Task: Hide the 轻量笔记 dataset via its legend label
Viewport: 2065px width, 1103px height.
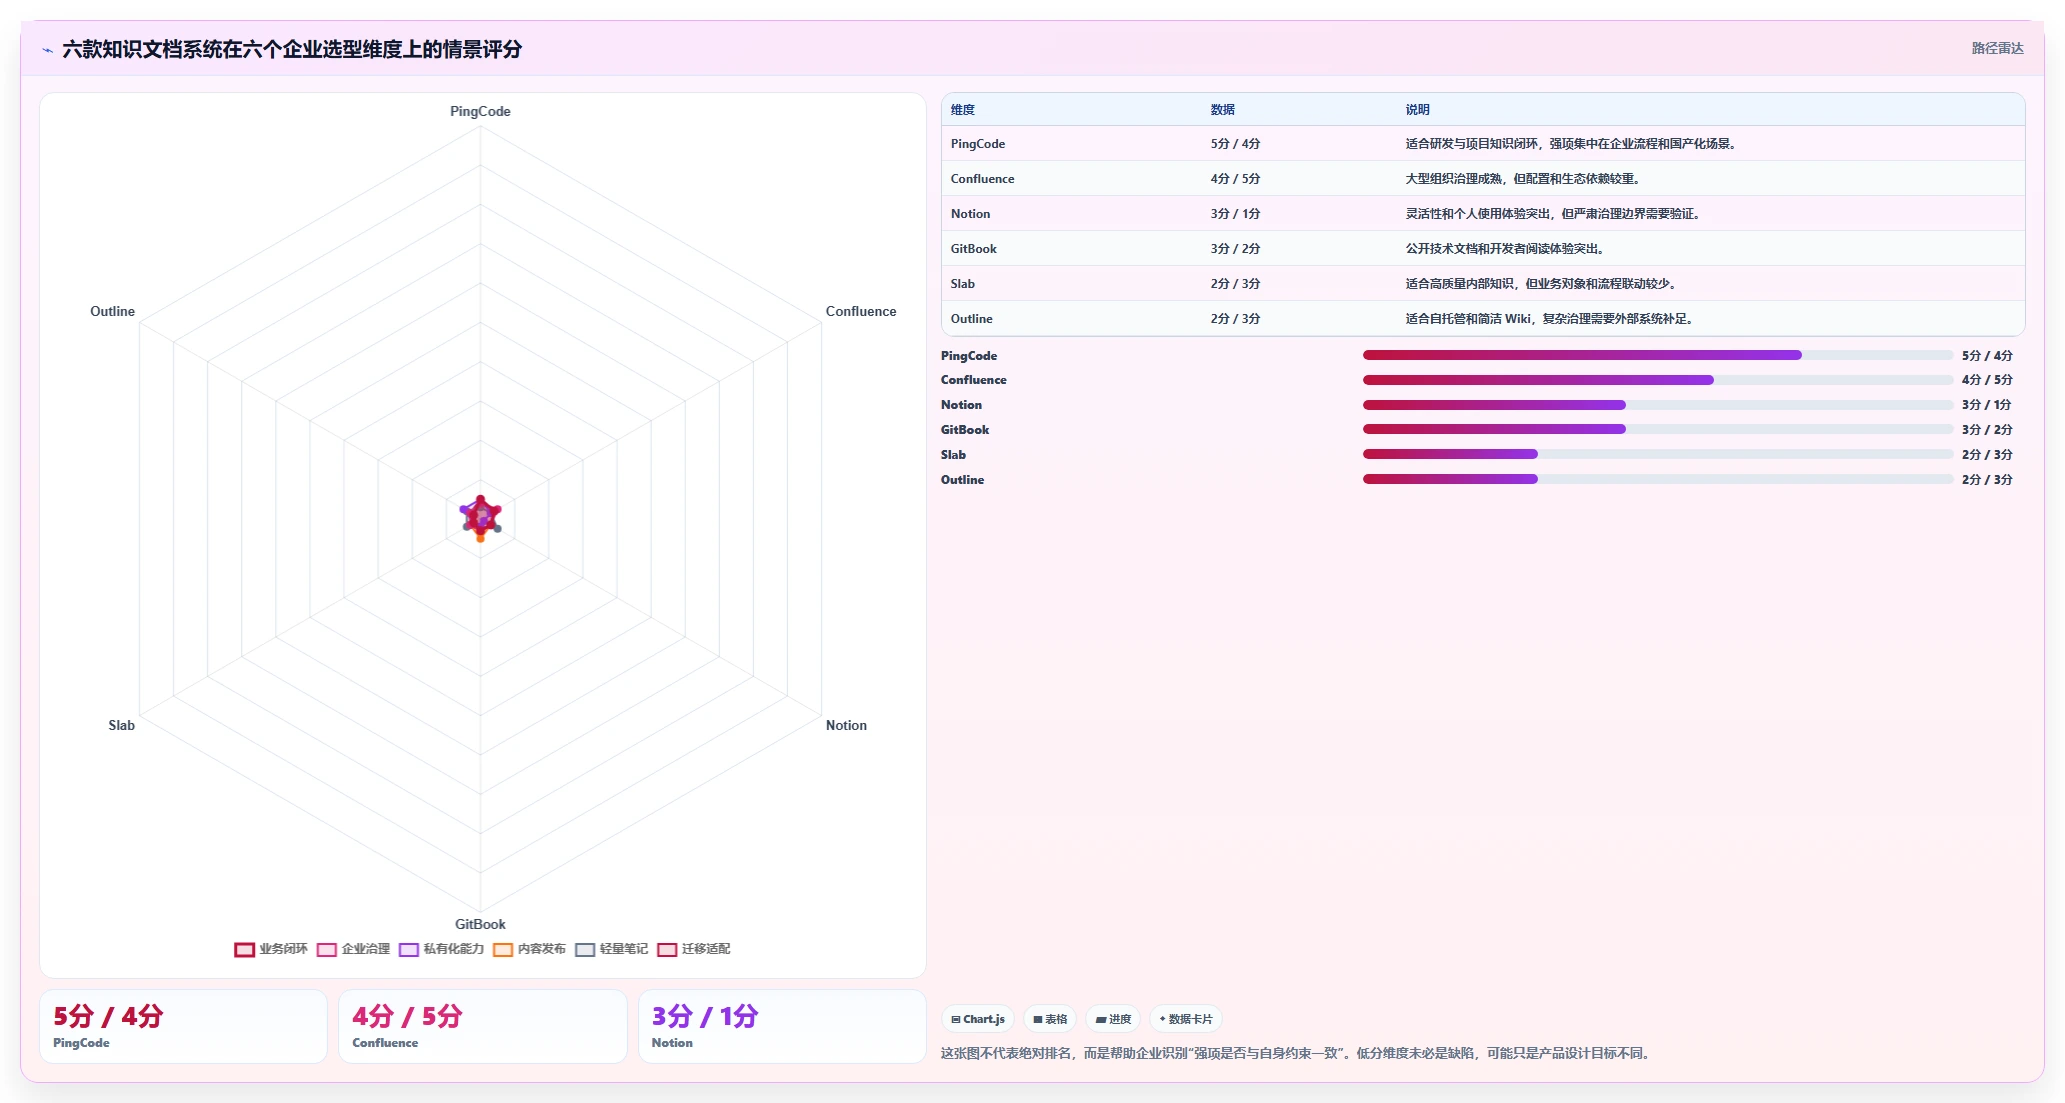Action: [624, 949]
